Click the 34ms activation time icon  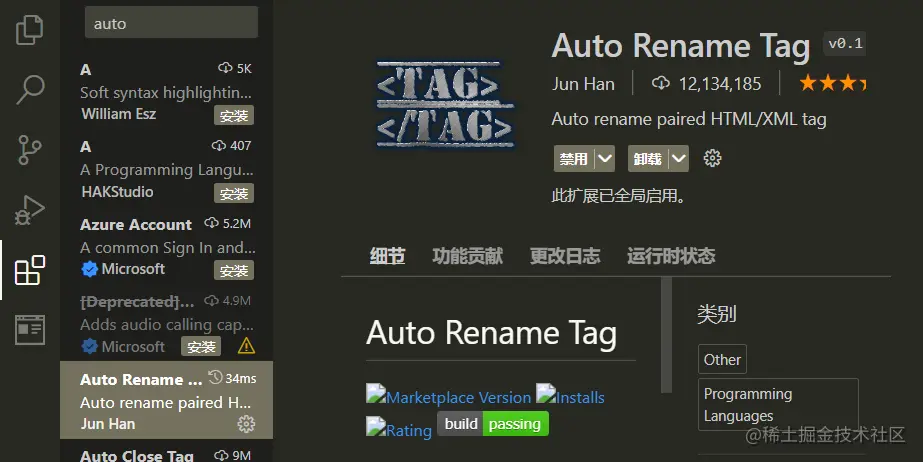[215, 377]
